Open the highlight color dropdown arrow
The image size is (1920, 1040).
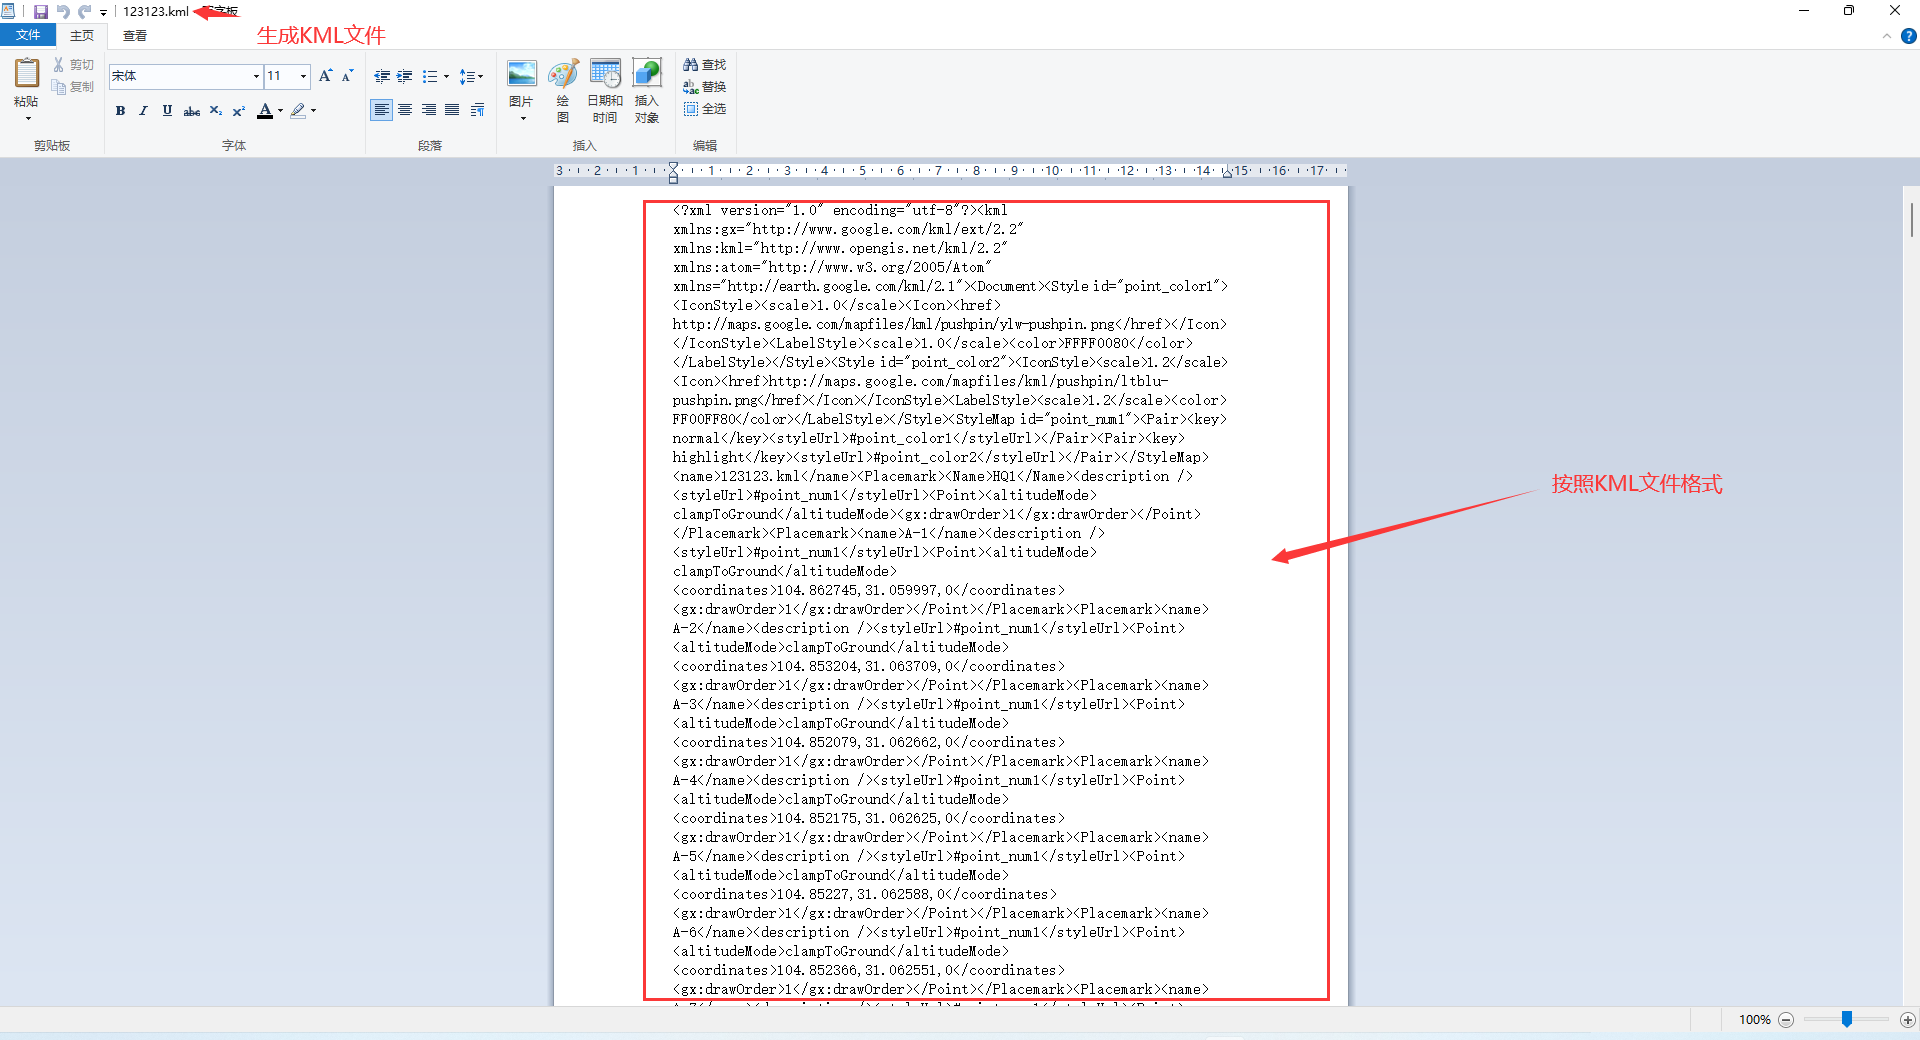tap(314, 111)
